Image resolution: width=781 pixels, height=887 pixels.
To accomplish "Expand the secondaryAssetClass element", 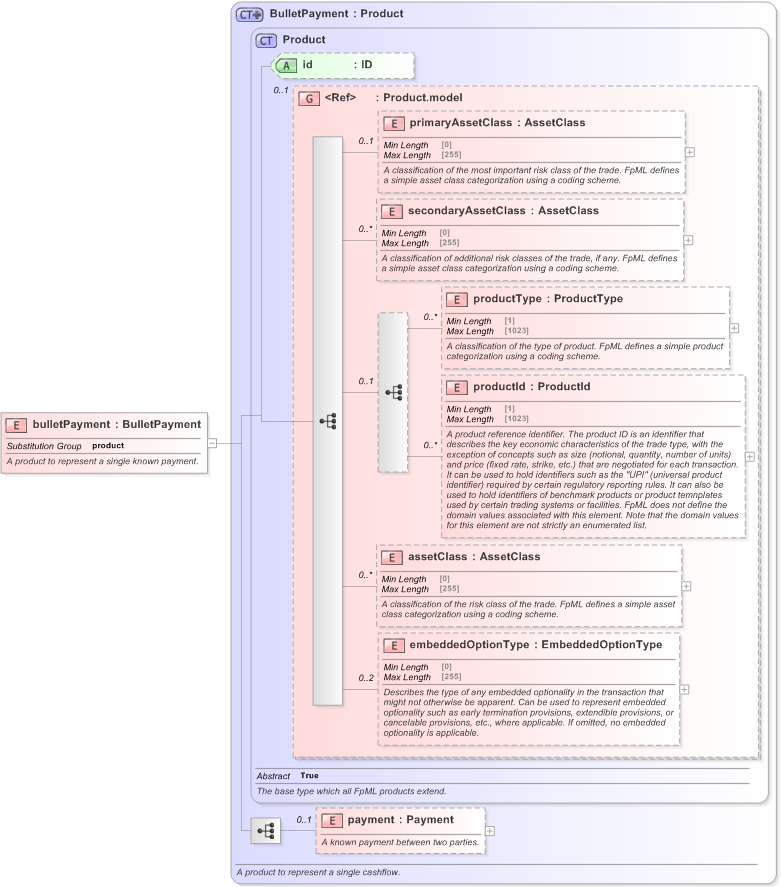I will [688, 240].
